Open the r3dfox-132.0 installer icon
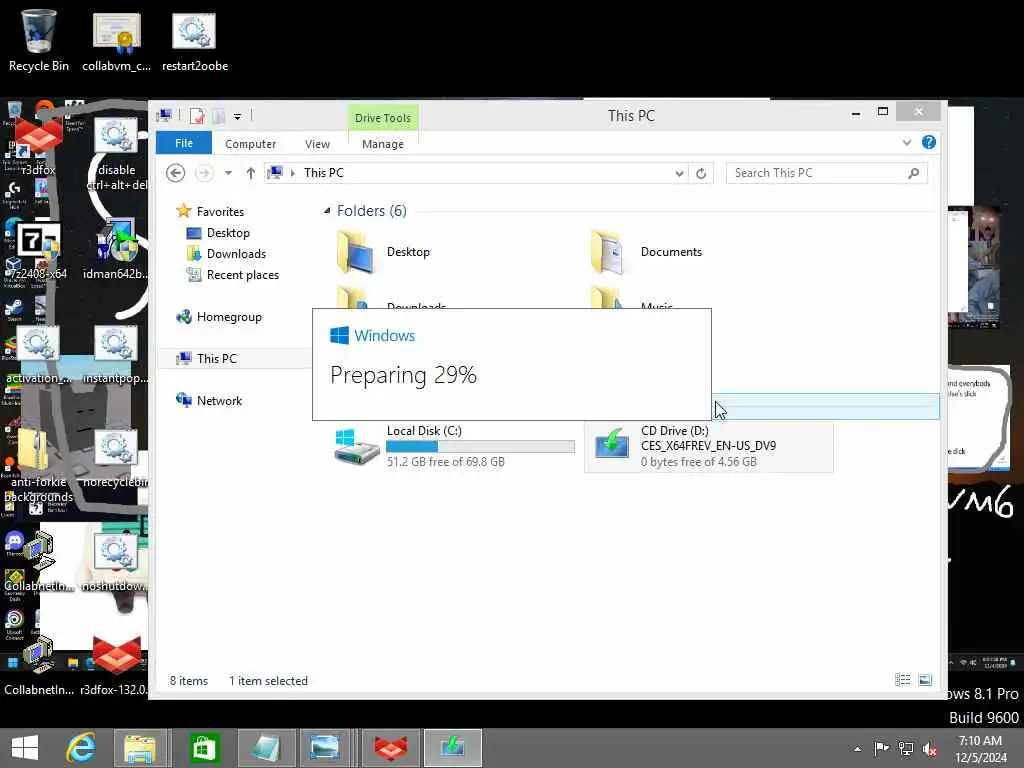Screen dimensions: 1024x768 (116, 665)
